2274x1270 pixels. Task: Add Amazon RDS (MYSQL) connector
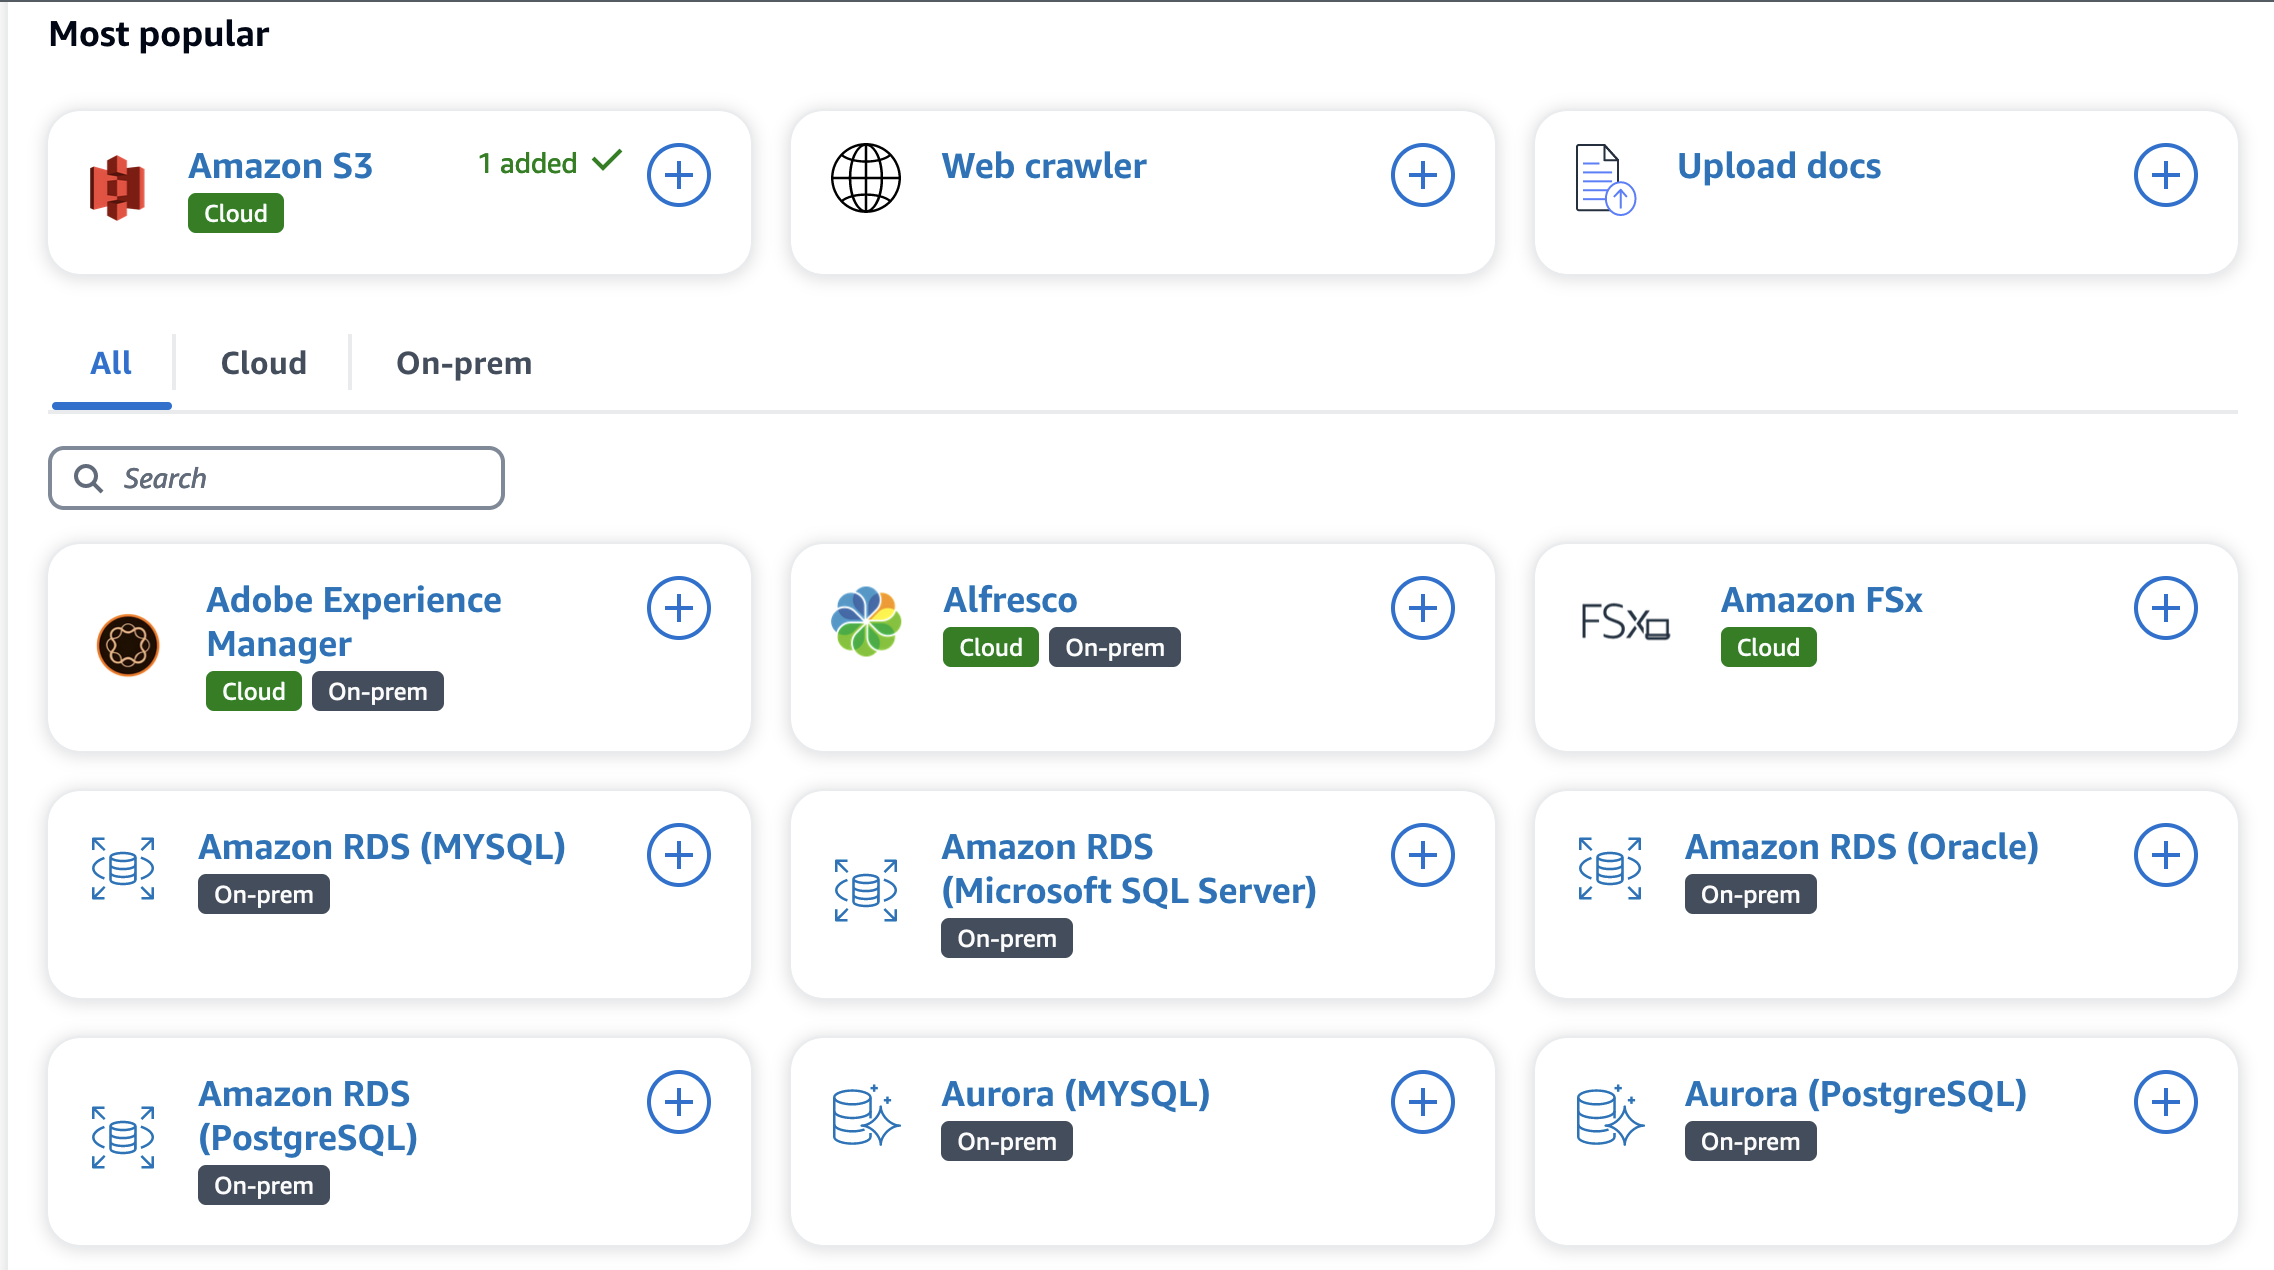[x=678, y=855]
